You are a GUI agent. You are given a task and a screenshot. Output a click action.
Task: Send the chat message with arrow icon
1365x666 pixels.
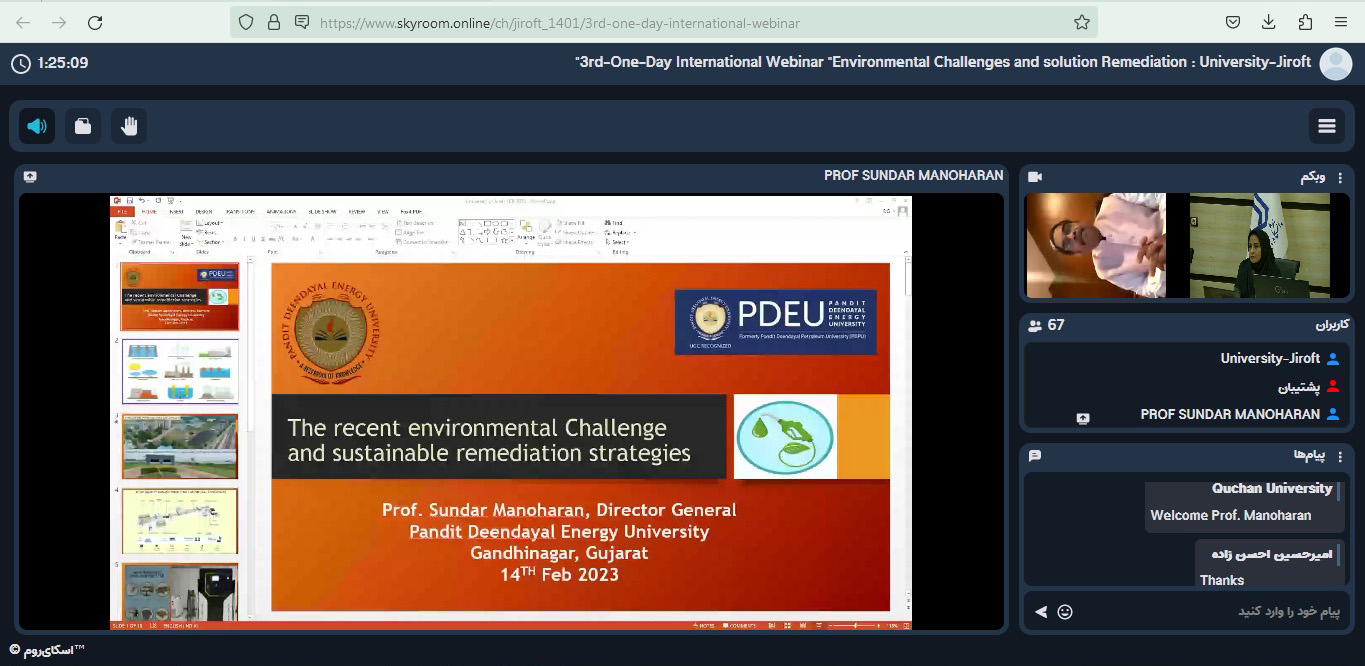pos(1041,612)
